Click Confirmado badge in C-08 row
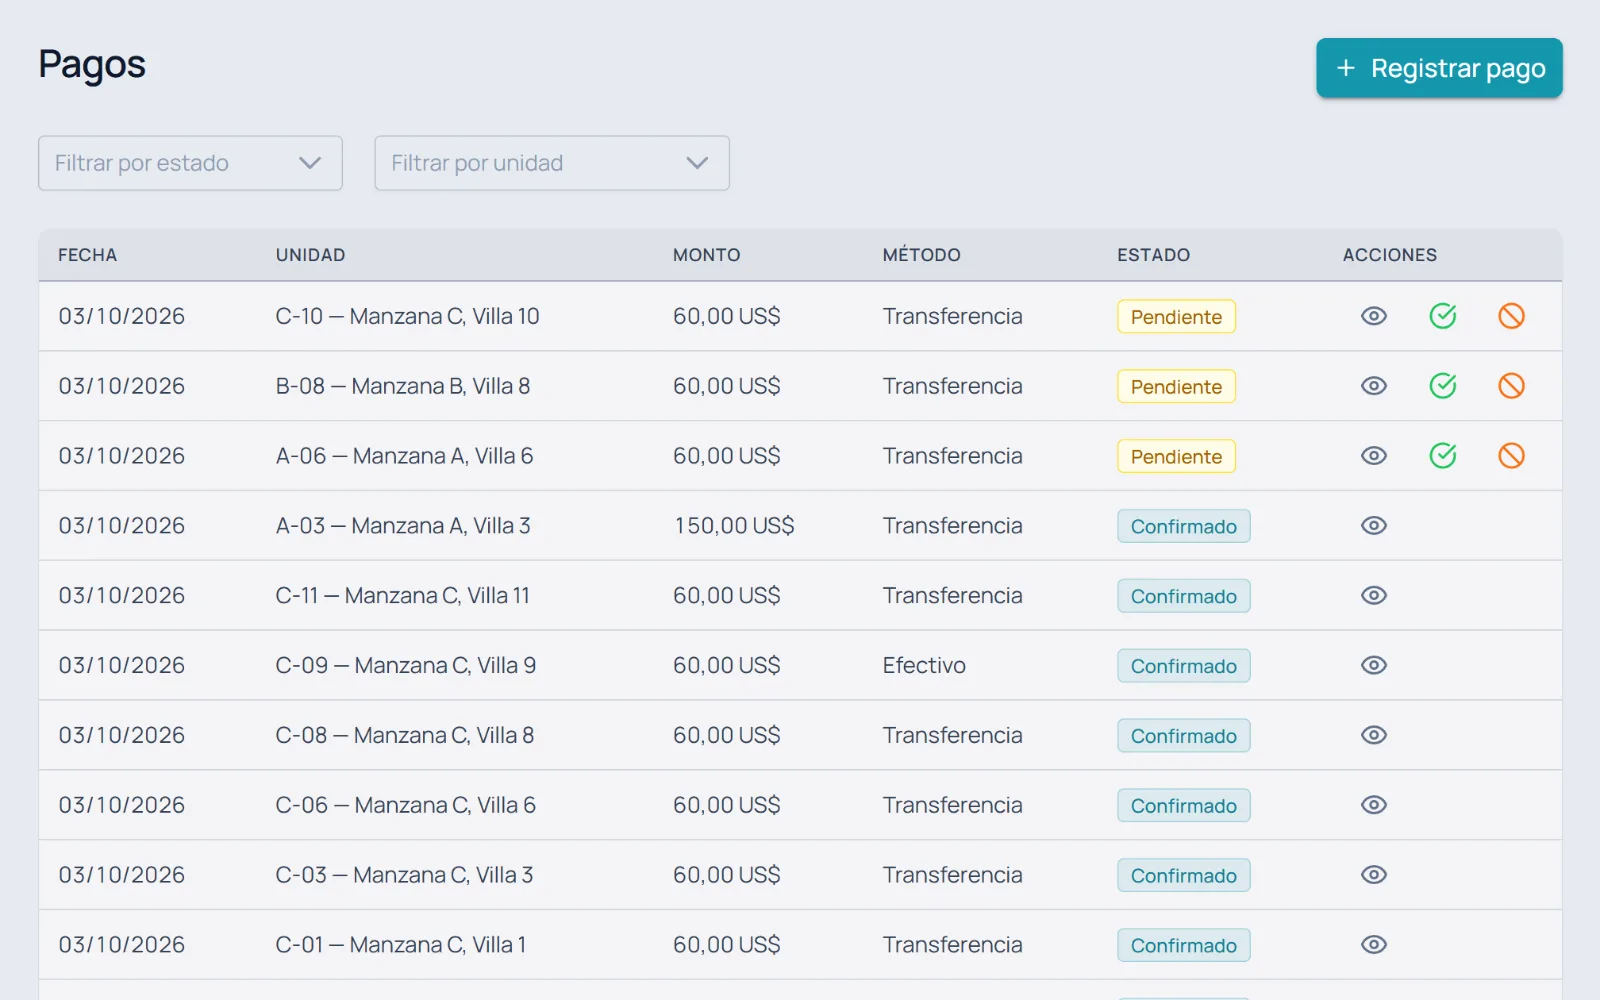Screen dimensions: 1600x1000 coord(1184,737)
